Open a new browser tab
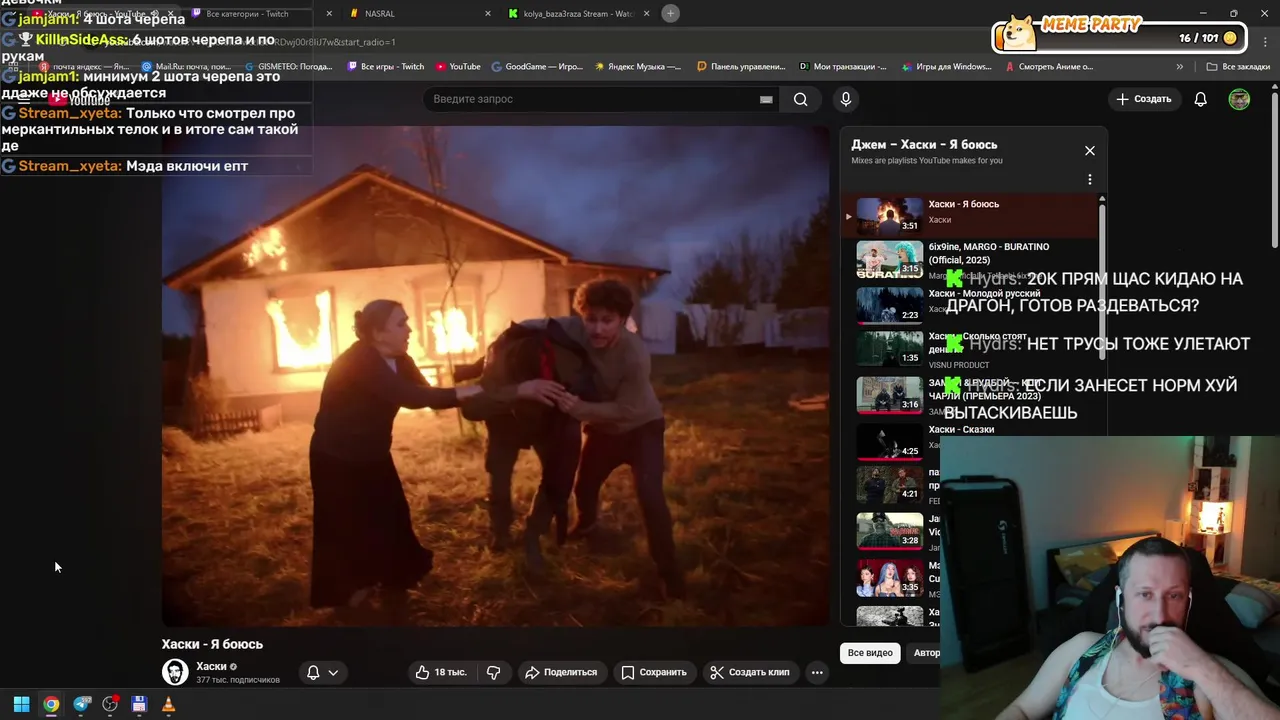This screenshot has width=1280, height=720. click(x=671, y=13)
